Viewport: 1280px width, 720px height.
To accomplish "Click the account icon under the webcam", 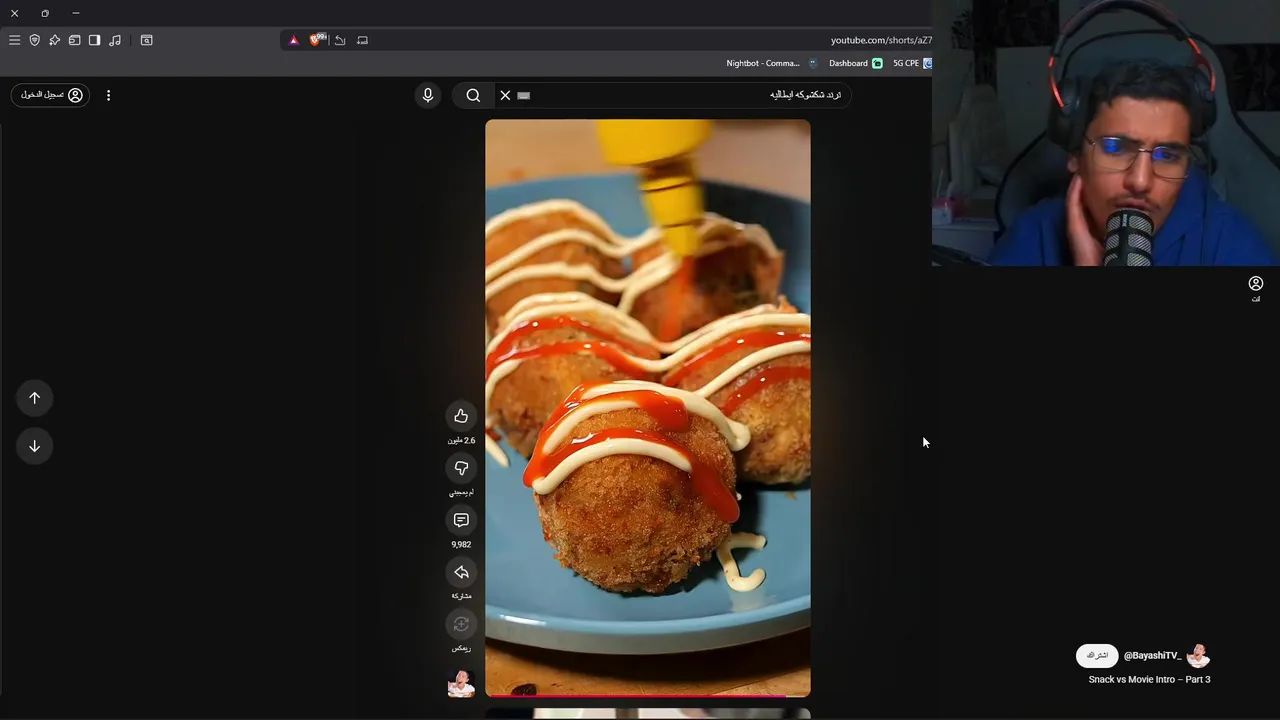I will click(1256, 284).
